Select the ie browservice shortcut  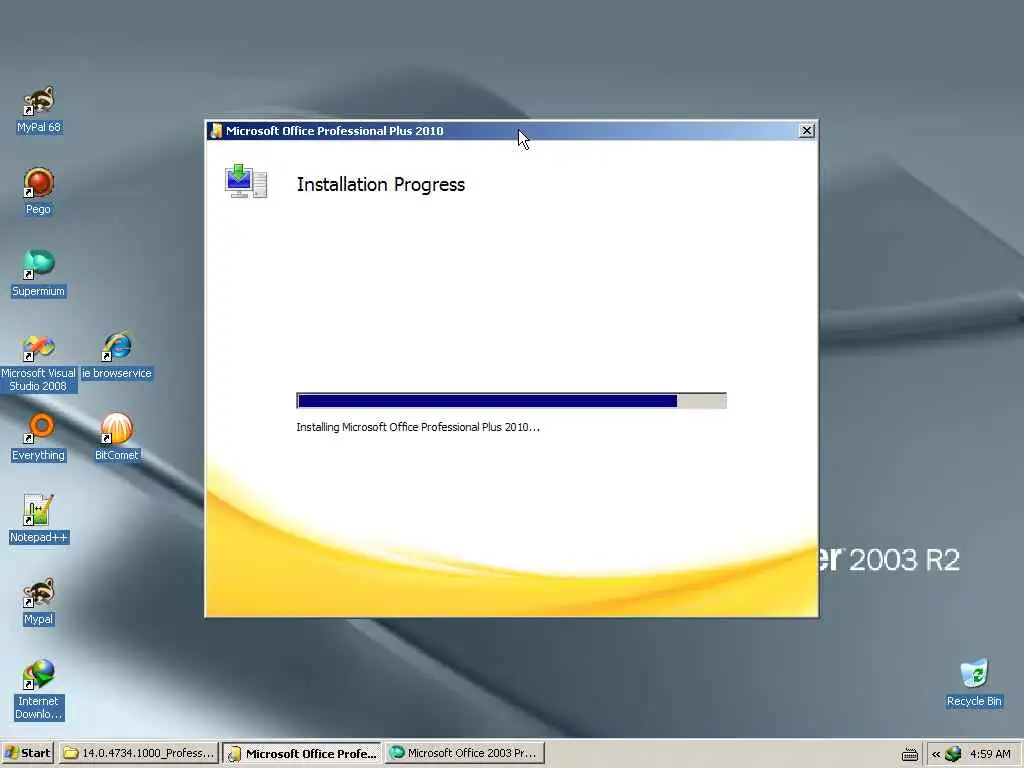click(117, 356)
